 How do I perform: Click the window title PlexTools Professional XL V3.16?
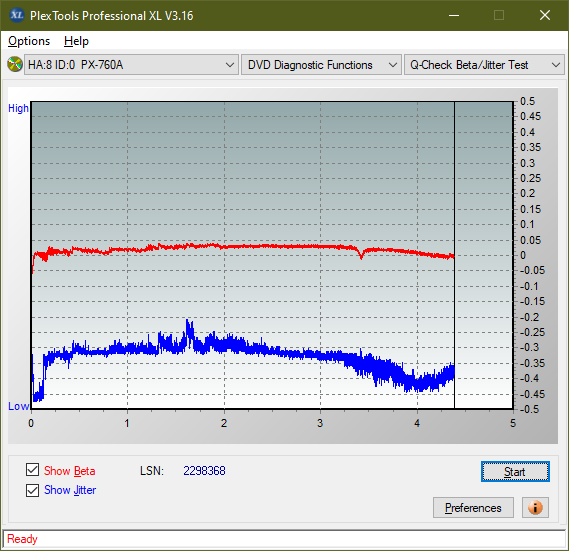pos(112,16)
